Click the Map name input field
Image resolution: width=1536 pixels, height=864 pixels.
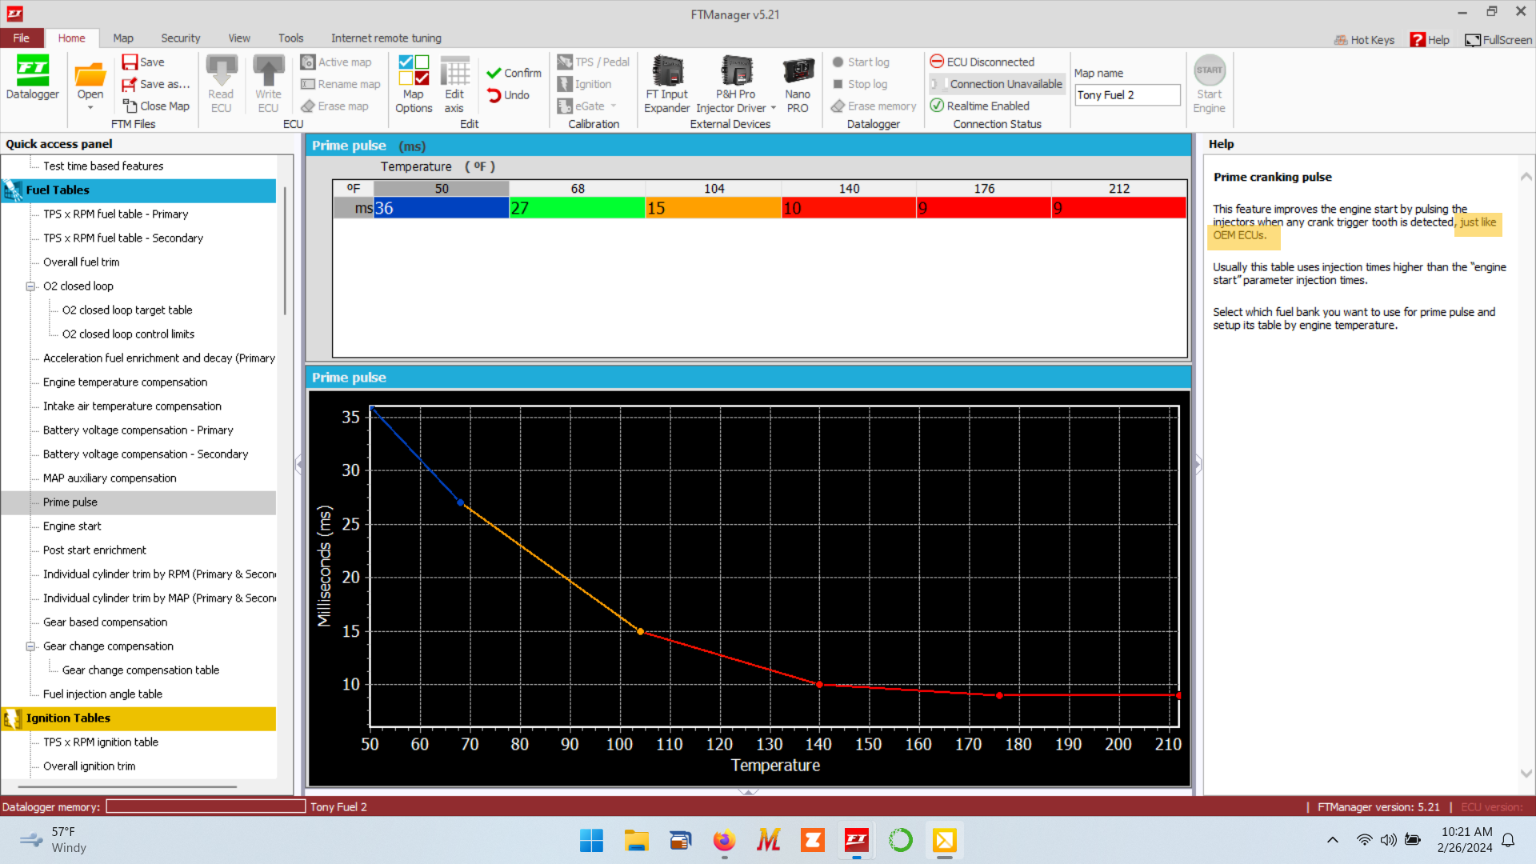1127,95
